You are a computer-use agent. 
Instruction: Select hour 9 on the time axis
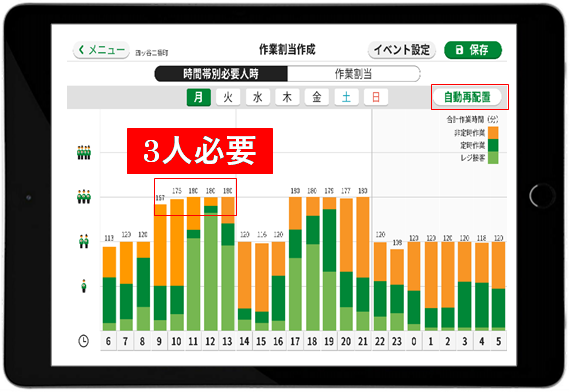point(159,341)
